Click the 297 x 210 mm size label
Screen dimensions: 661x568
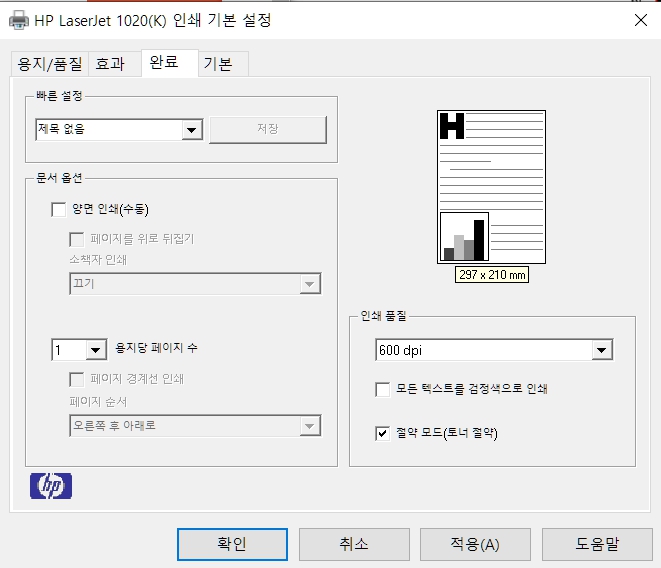pos(492,275)
